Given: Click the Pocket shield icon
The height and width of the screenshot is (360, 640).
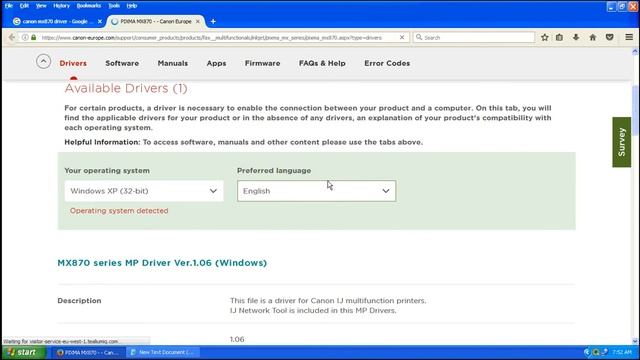Looking at the screenshot, I should click(x=609, y=37).
